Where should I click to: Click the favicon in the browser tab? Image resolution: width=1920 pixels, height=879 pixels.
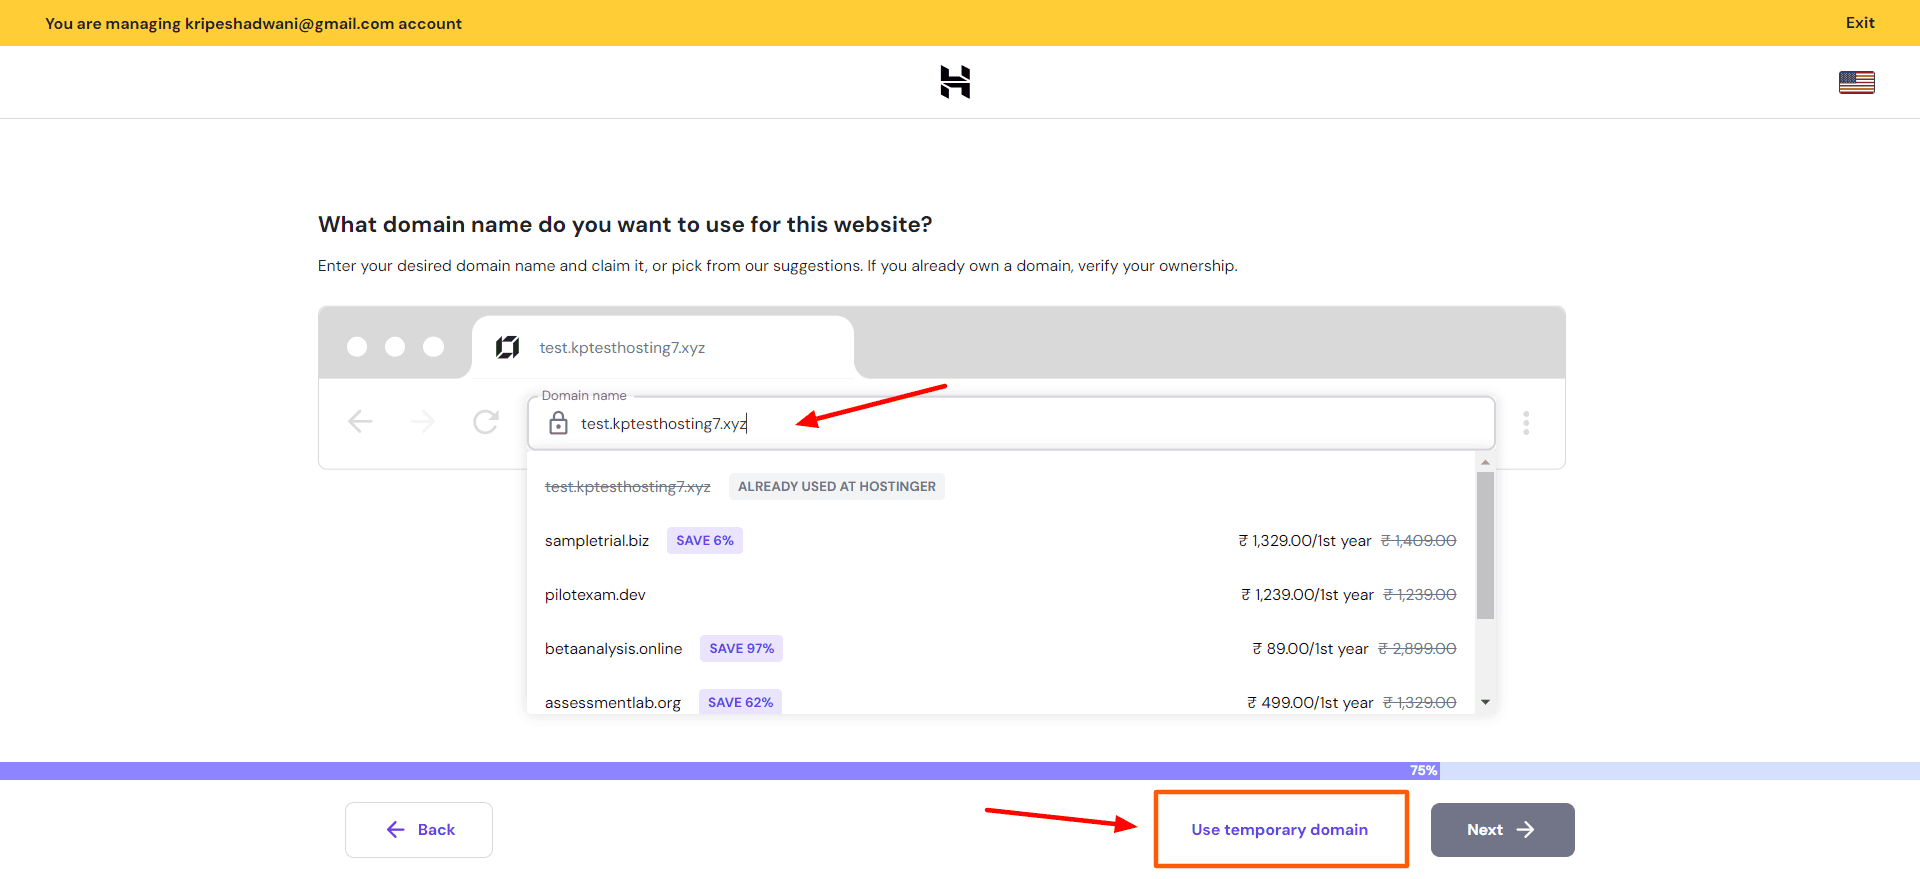click(508, 347)
